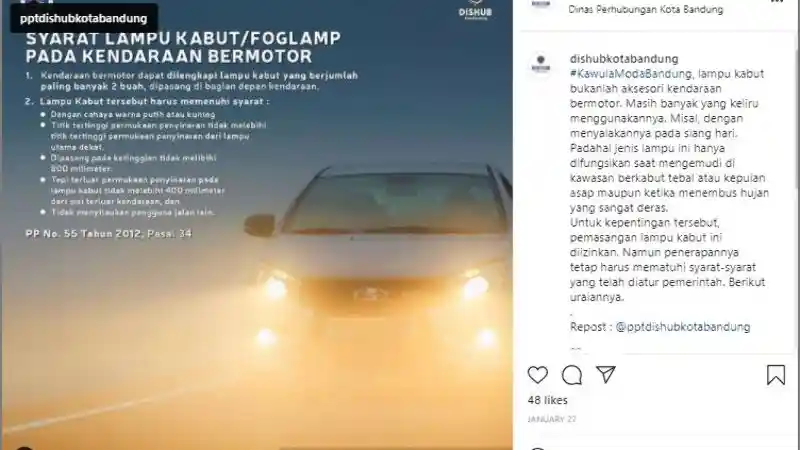Screen dimensions: 800x450
Task: Open the pptdishubkotabandung tag on the photo
Action: (84, 18)
